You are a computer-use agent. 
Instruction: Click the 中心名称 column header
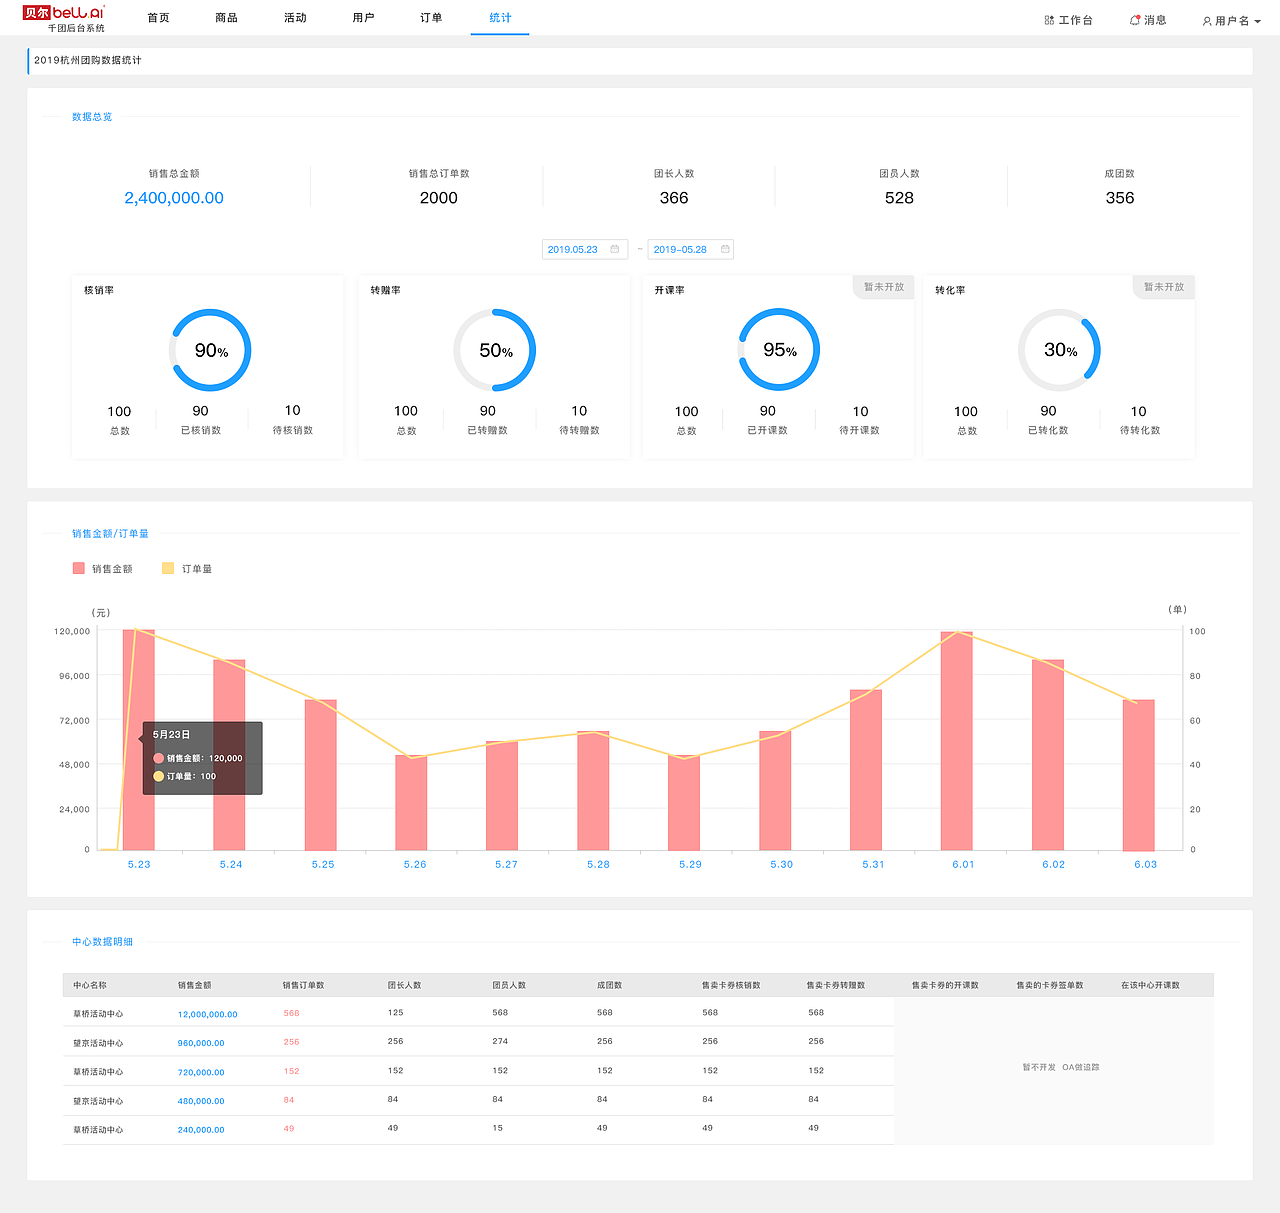(90, 985)
